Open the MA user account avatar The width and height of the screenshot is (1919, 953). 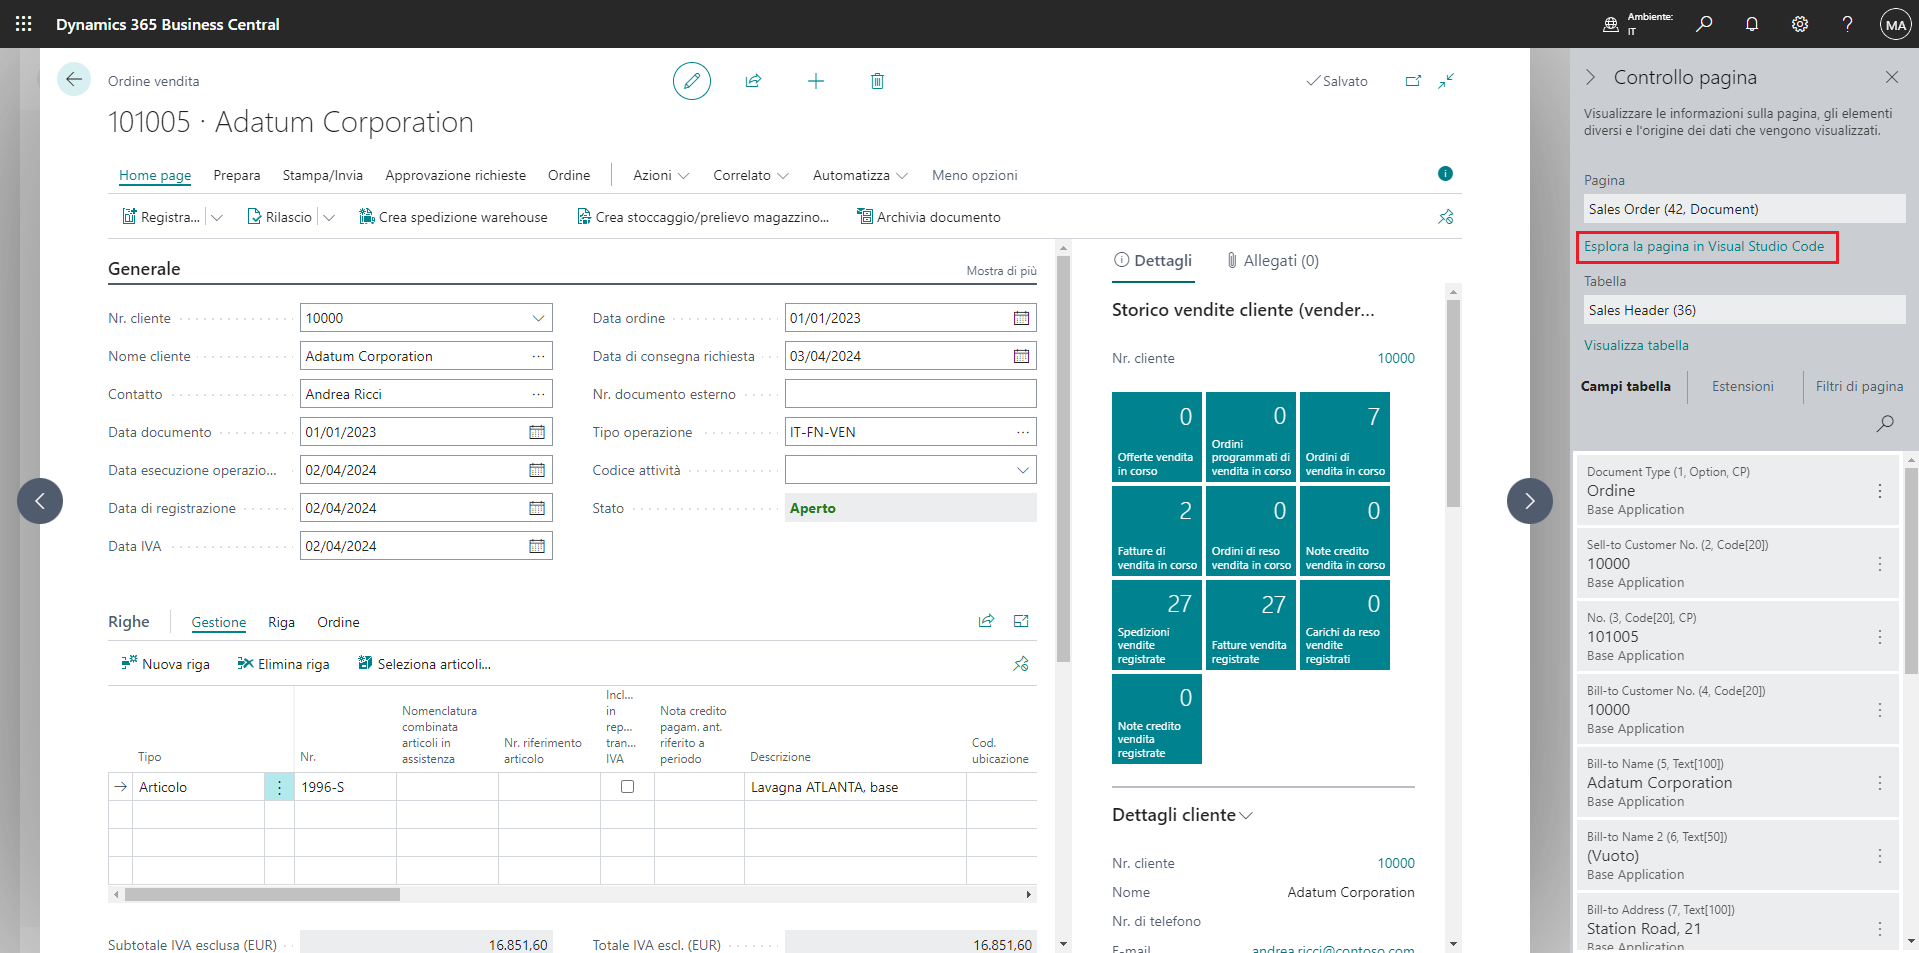coord(1895,24)
